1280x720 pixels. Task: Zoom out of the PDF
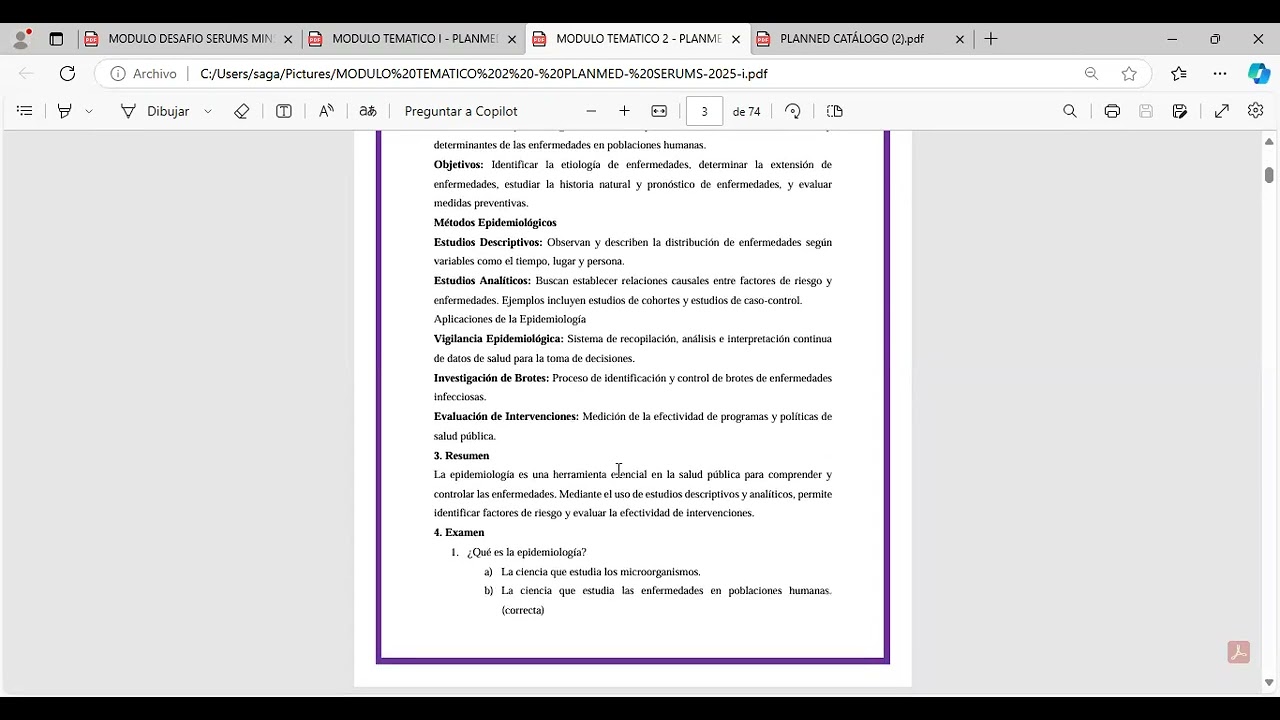click(591, 111)
